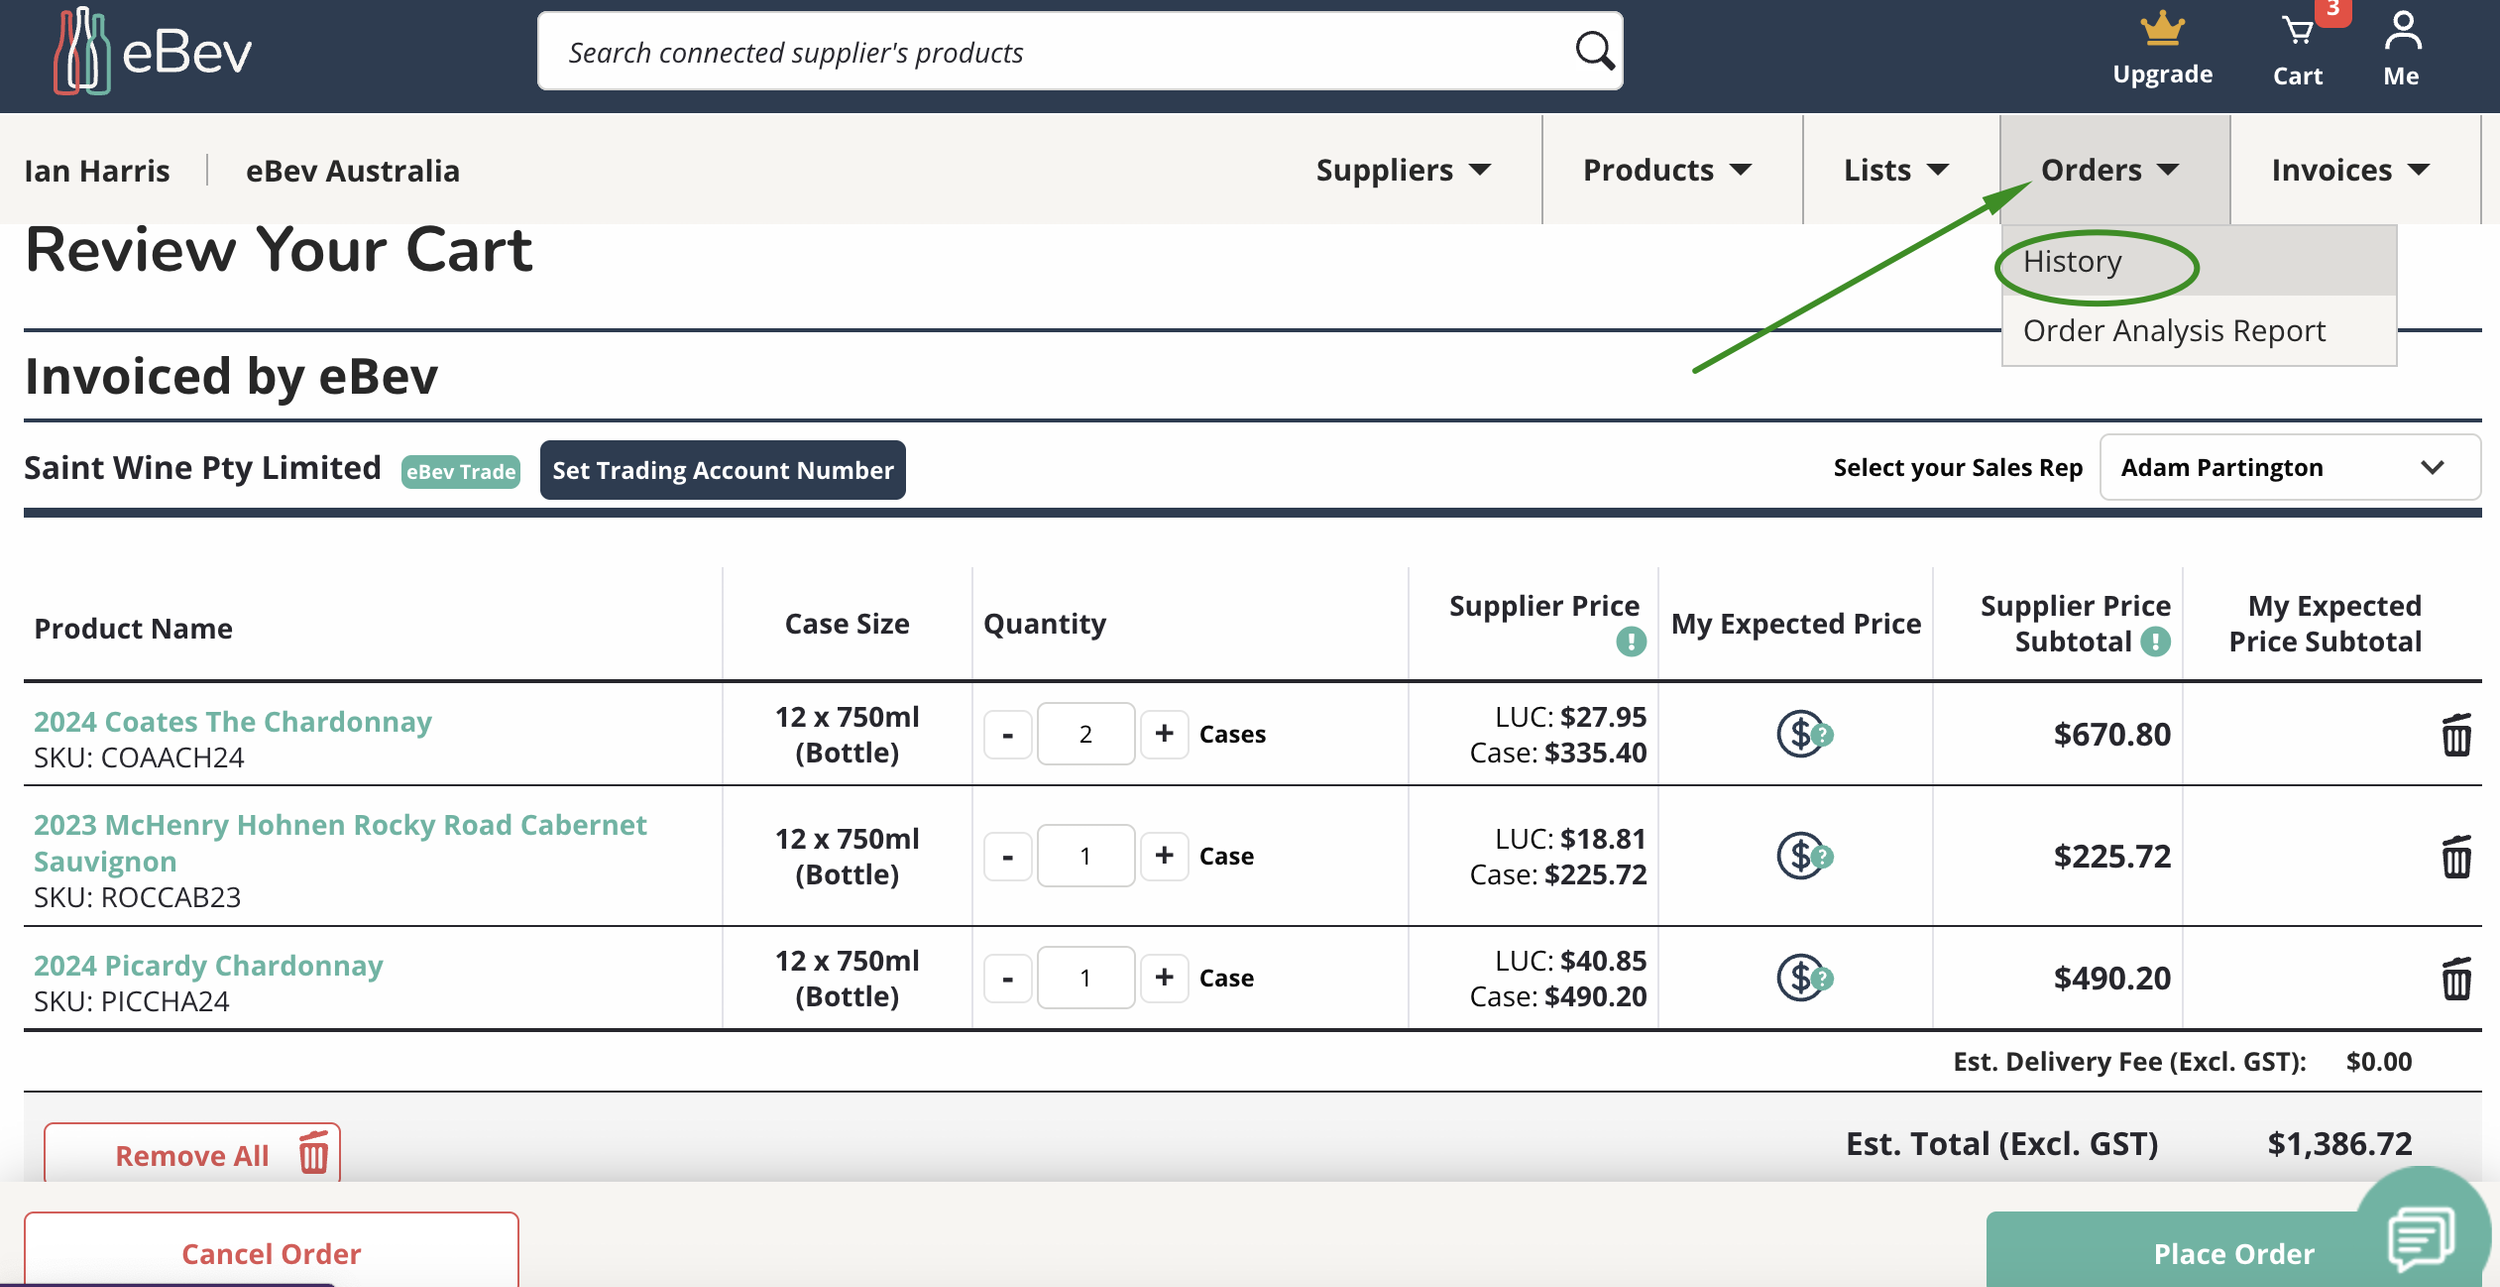Open the live chat bubble icon
2500x1287 pixels.
[x=2420, y=1236]
